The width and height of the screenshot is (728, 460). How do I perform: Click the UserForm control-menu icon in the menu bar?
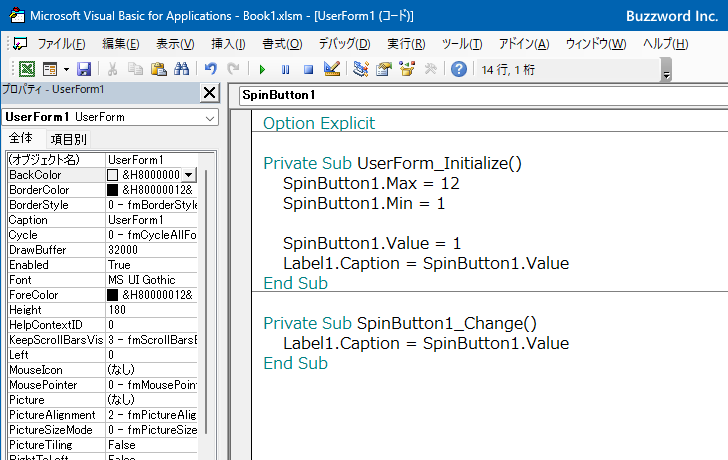click(20, 44)
